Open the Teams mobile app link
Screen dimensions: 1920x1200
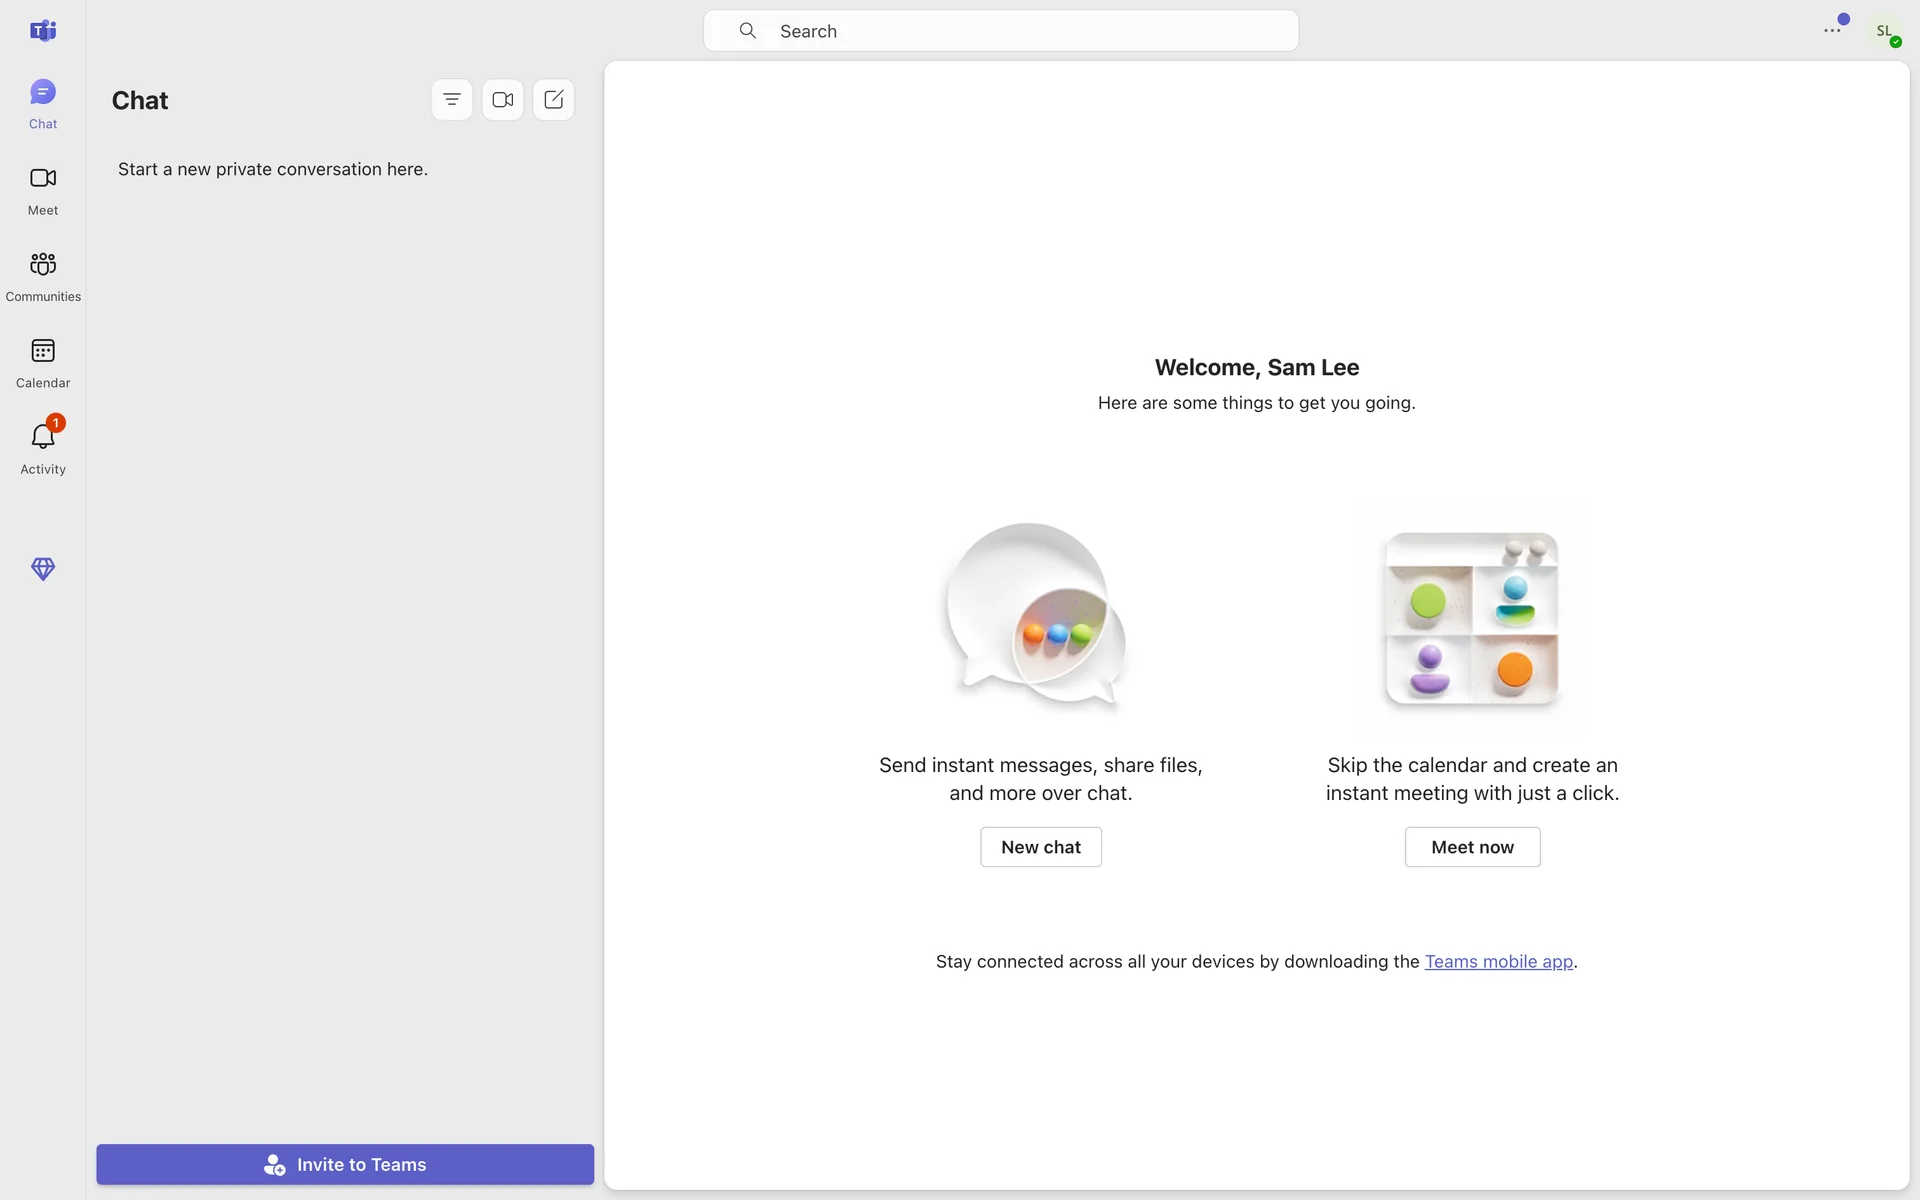tap(1498, 961)
